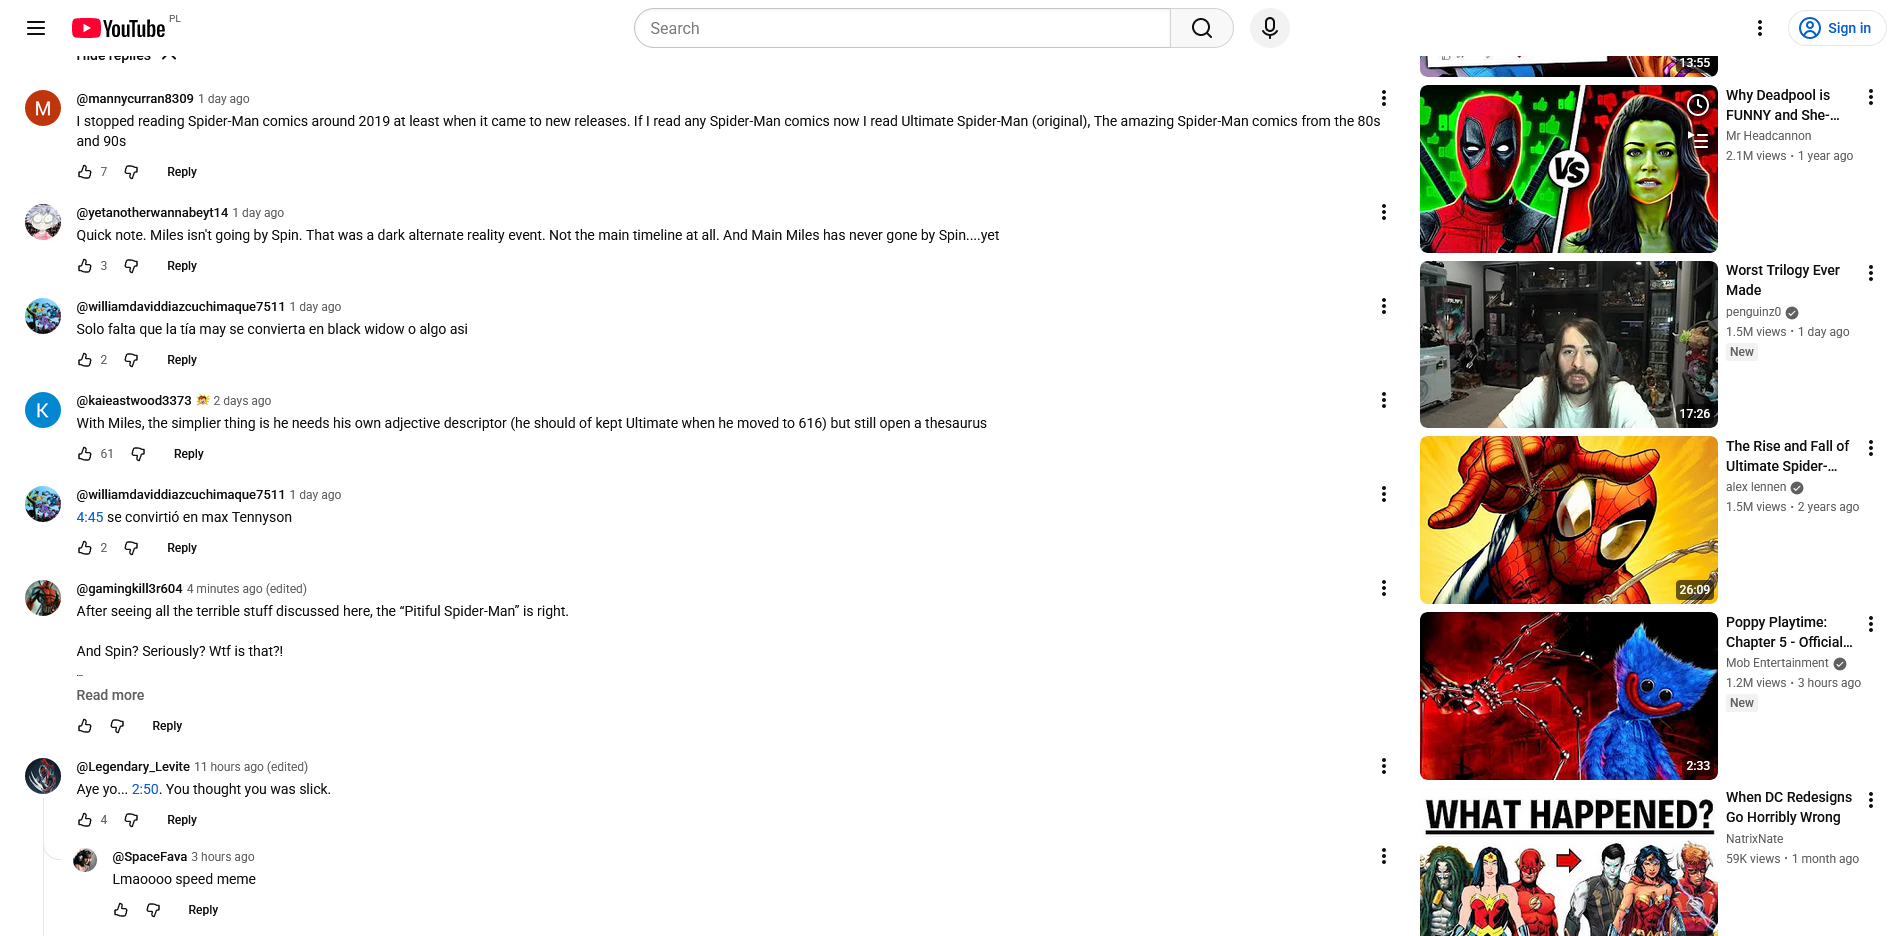Open action menu for Deadpool video

point(1871,97)
